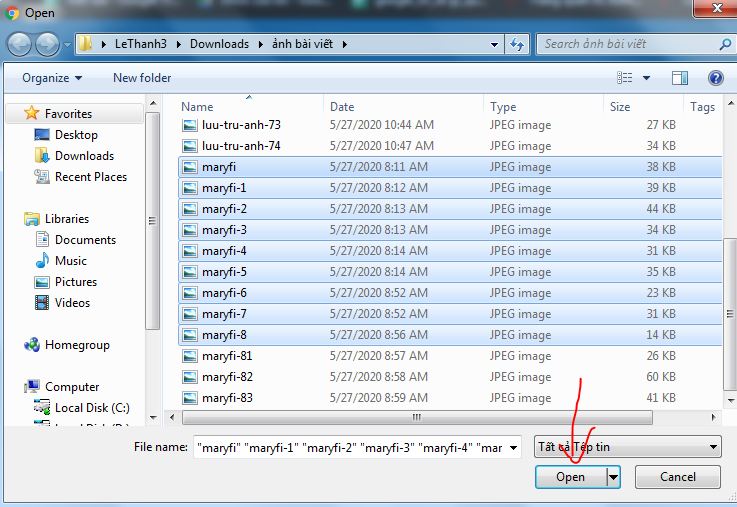Click the '5/27/2020 8:56 AM' date cell
Viewport: 737px width, 507px height.
(379, 335)
